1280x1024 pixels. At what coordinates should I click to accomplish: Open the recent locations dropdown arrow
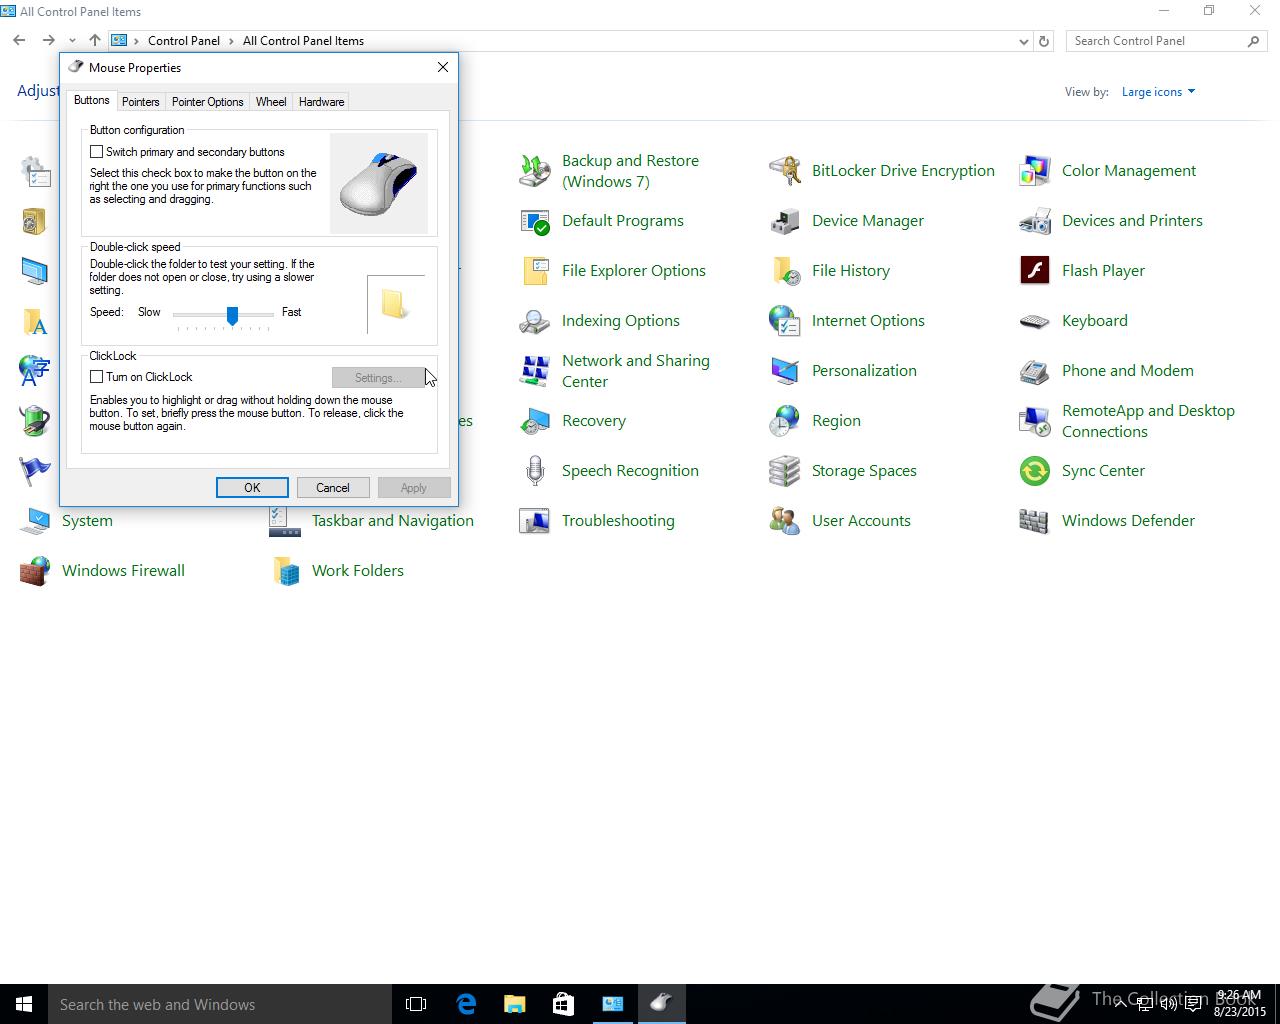tap(72, 41)
